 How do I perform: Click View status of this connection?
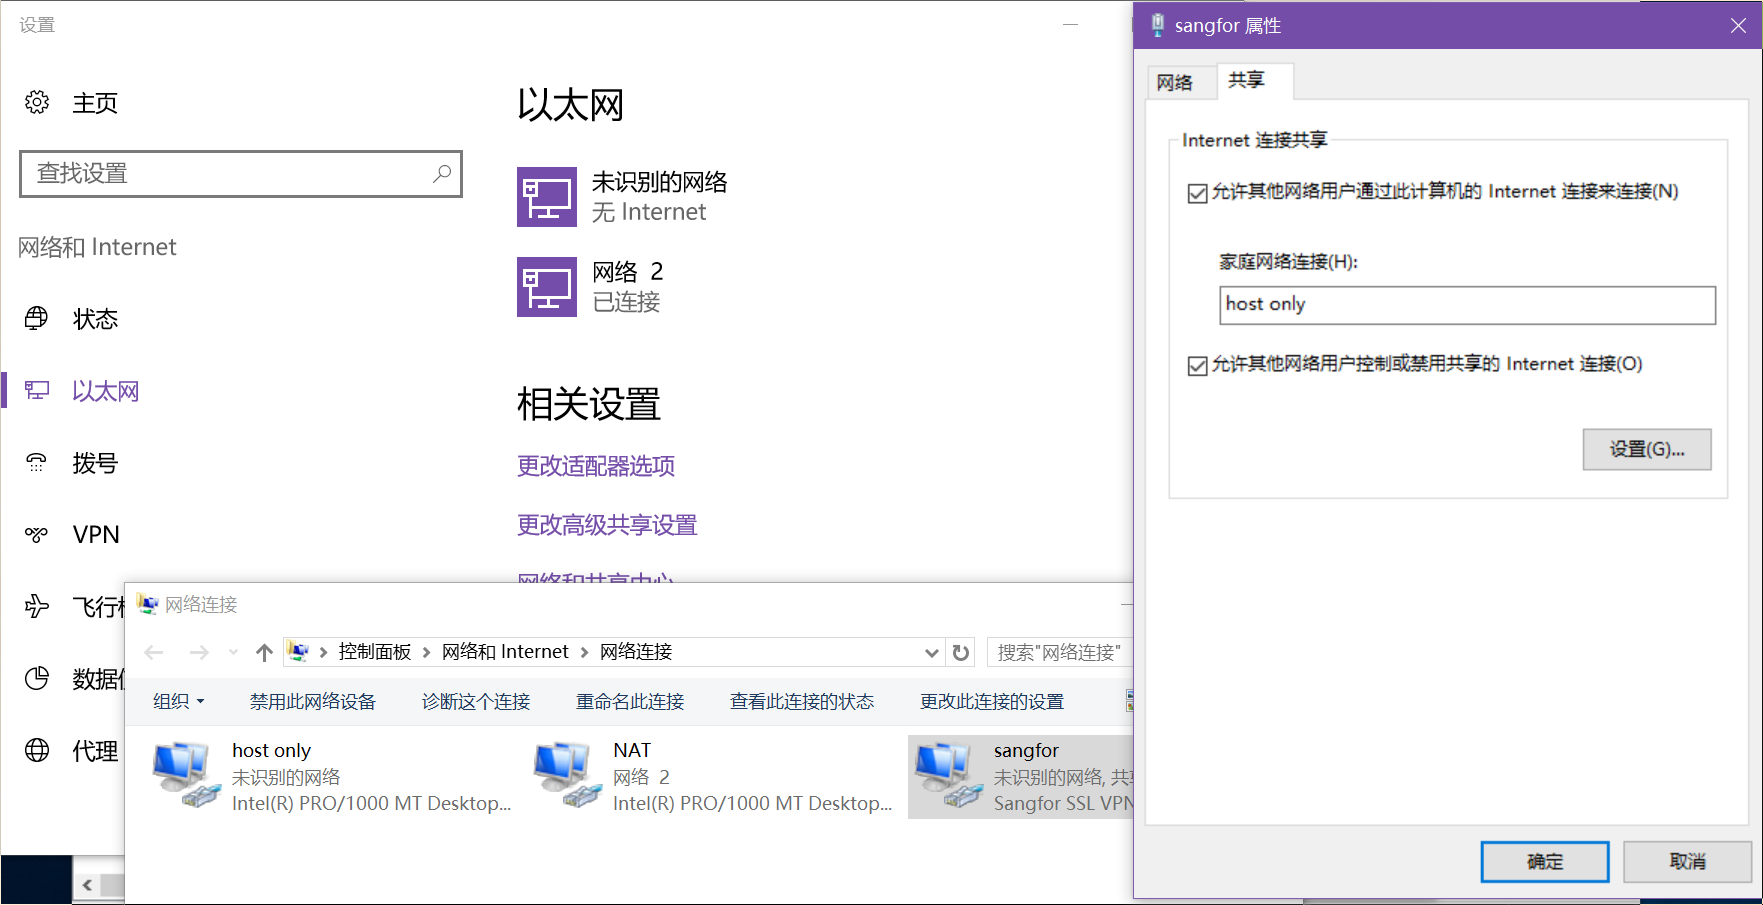point(802,702)
